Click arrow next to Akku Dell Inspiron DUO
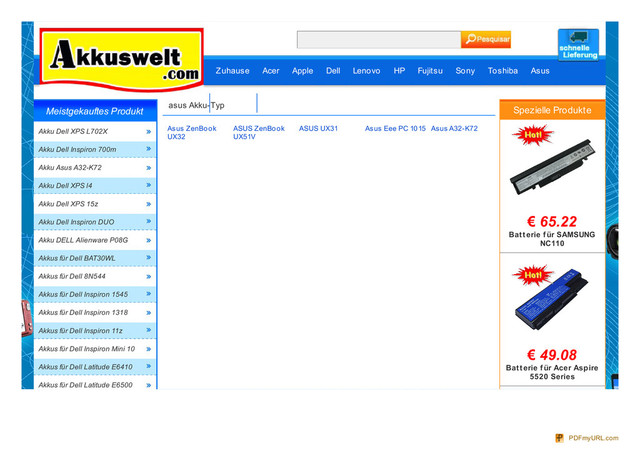Viewport: 640px width, 453px height. [149, 221]
